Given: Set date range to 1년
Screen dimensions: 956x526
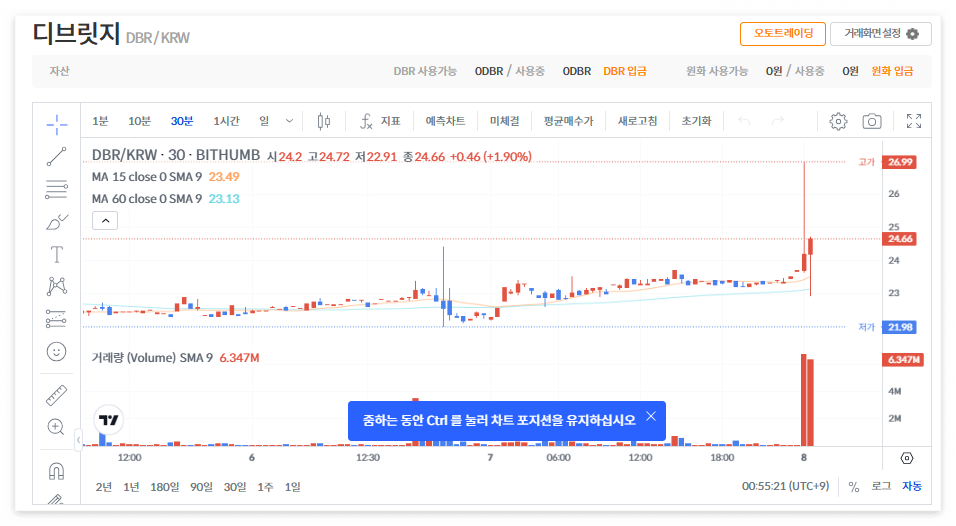Looking at the screenshot, I should 131,487.
